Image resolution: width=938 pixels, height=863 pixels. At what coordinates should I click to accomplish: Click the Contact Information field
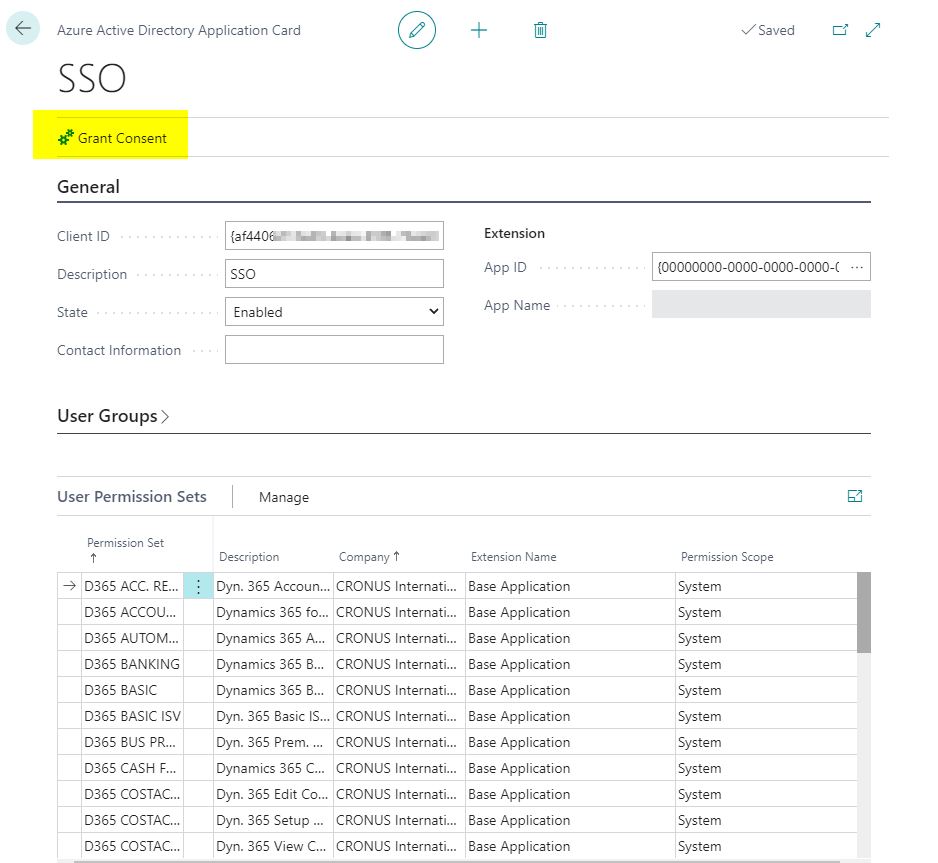click(334, 350)
